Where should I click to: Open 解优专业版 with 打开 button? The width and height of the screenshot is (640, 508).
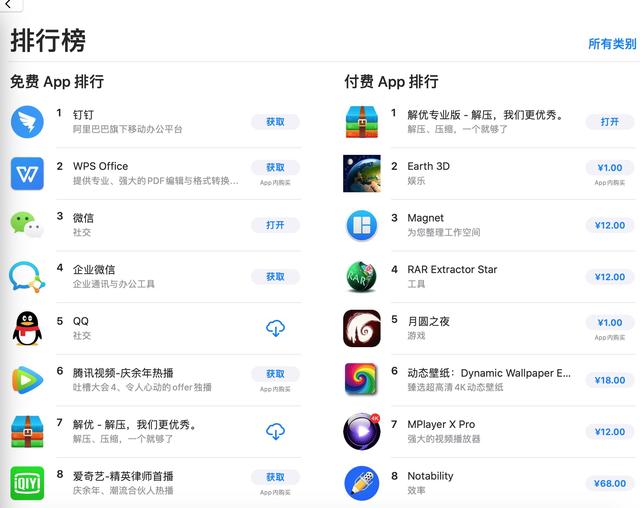[610, 122]
